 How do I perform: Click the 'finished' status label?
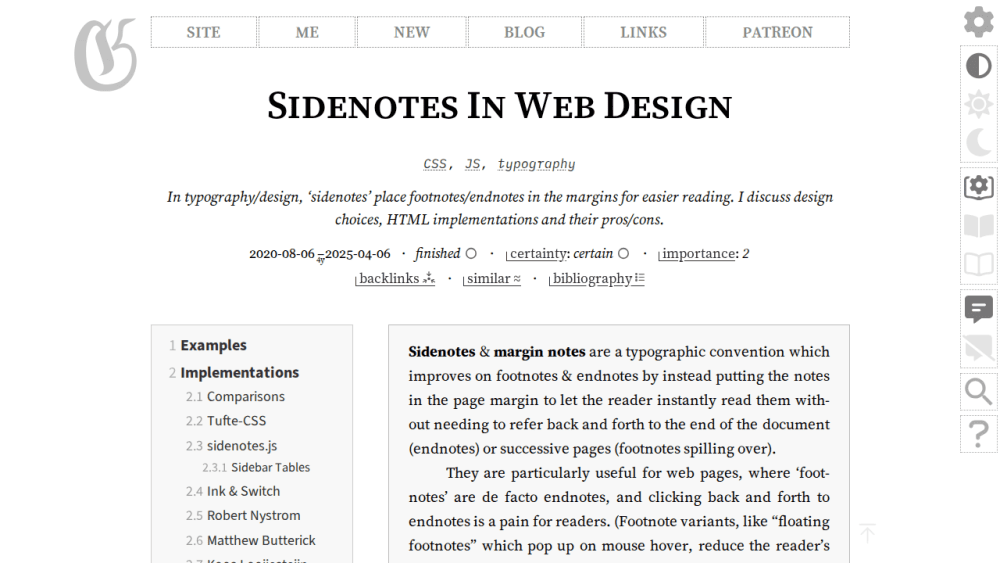tap(438, 254)
